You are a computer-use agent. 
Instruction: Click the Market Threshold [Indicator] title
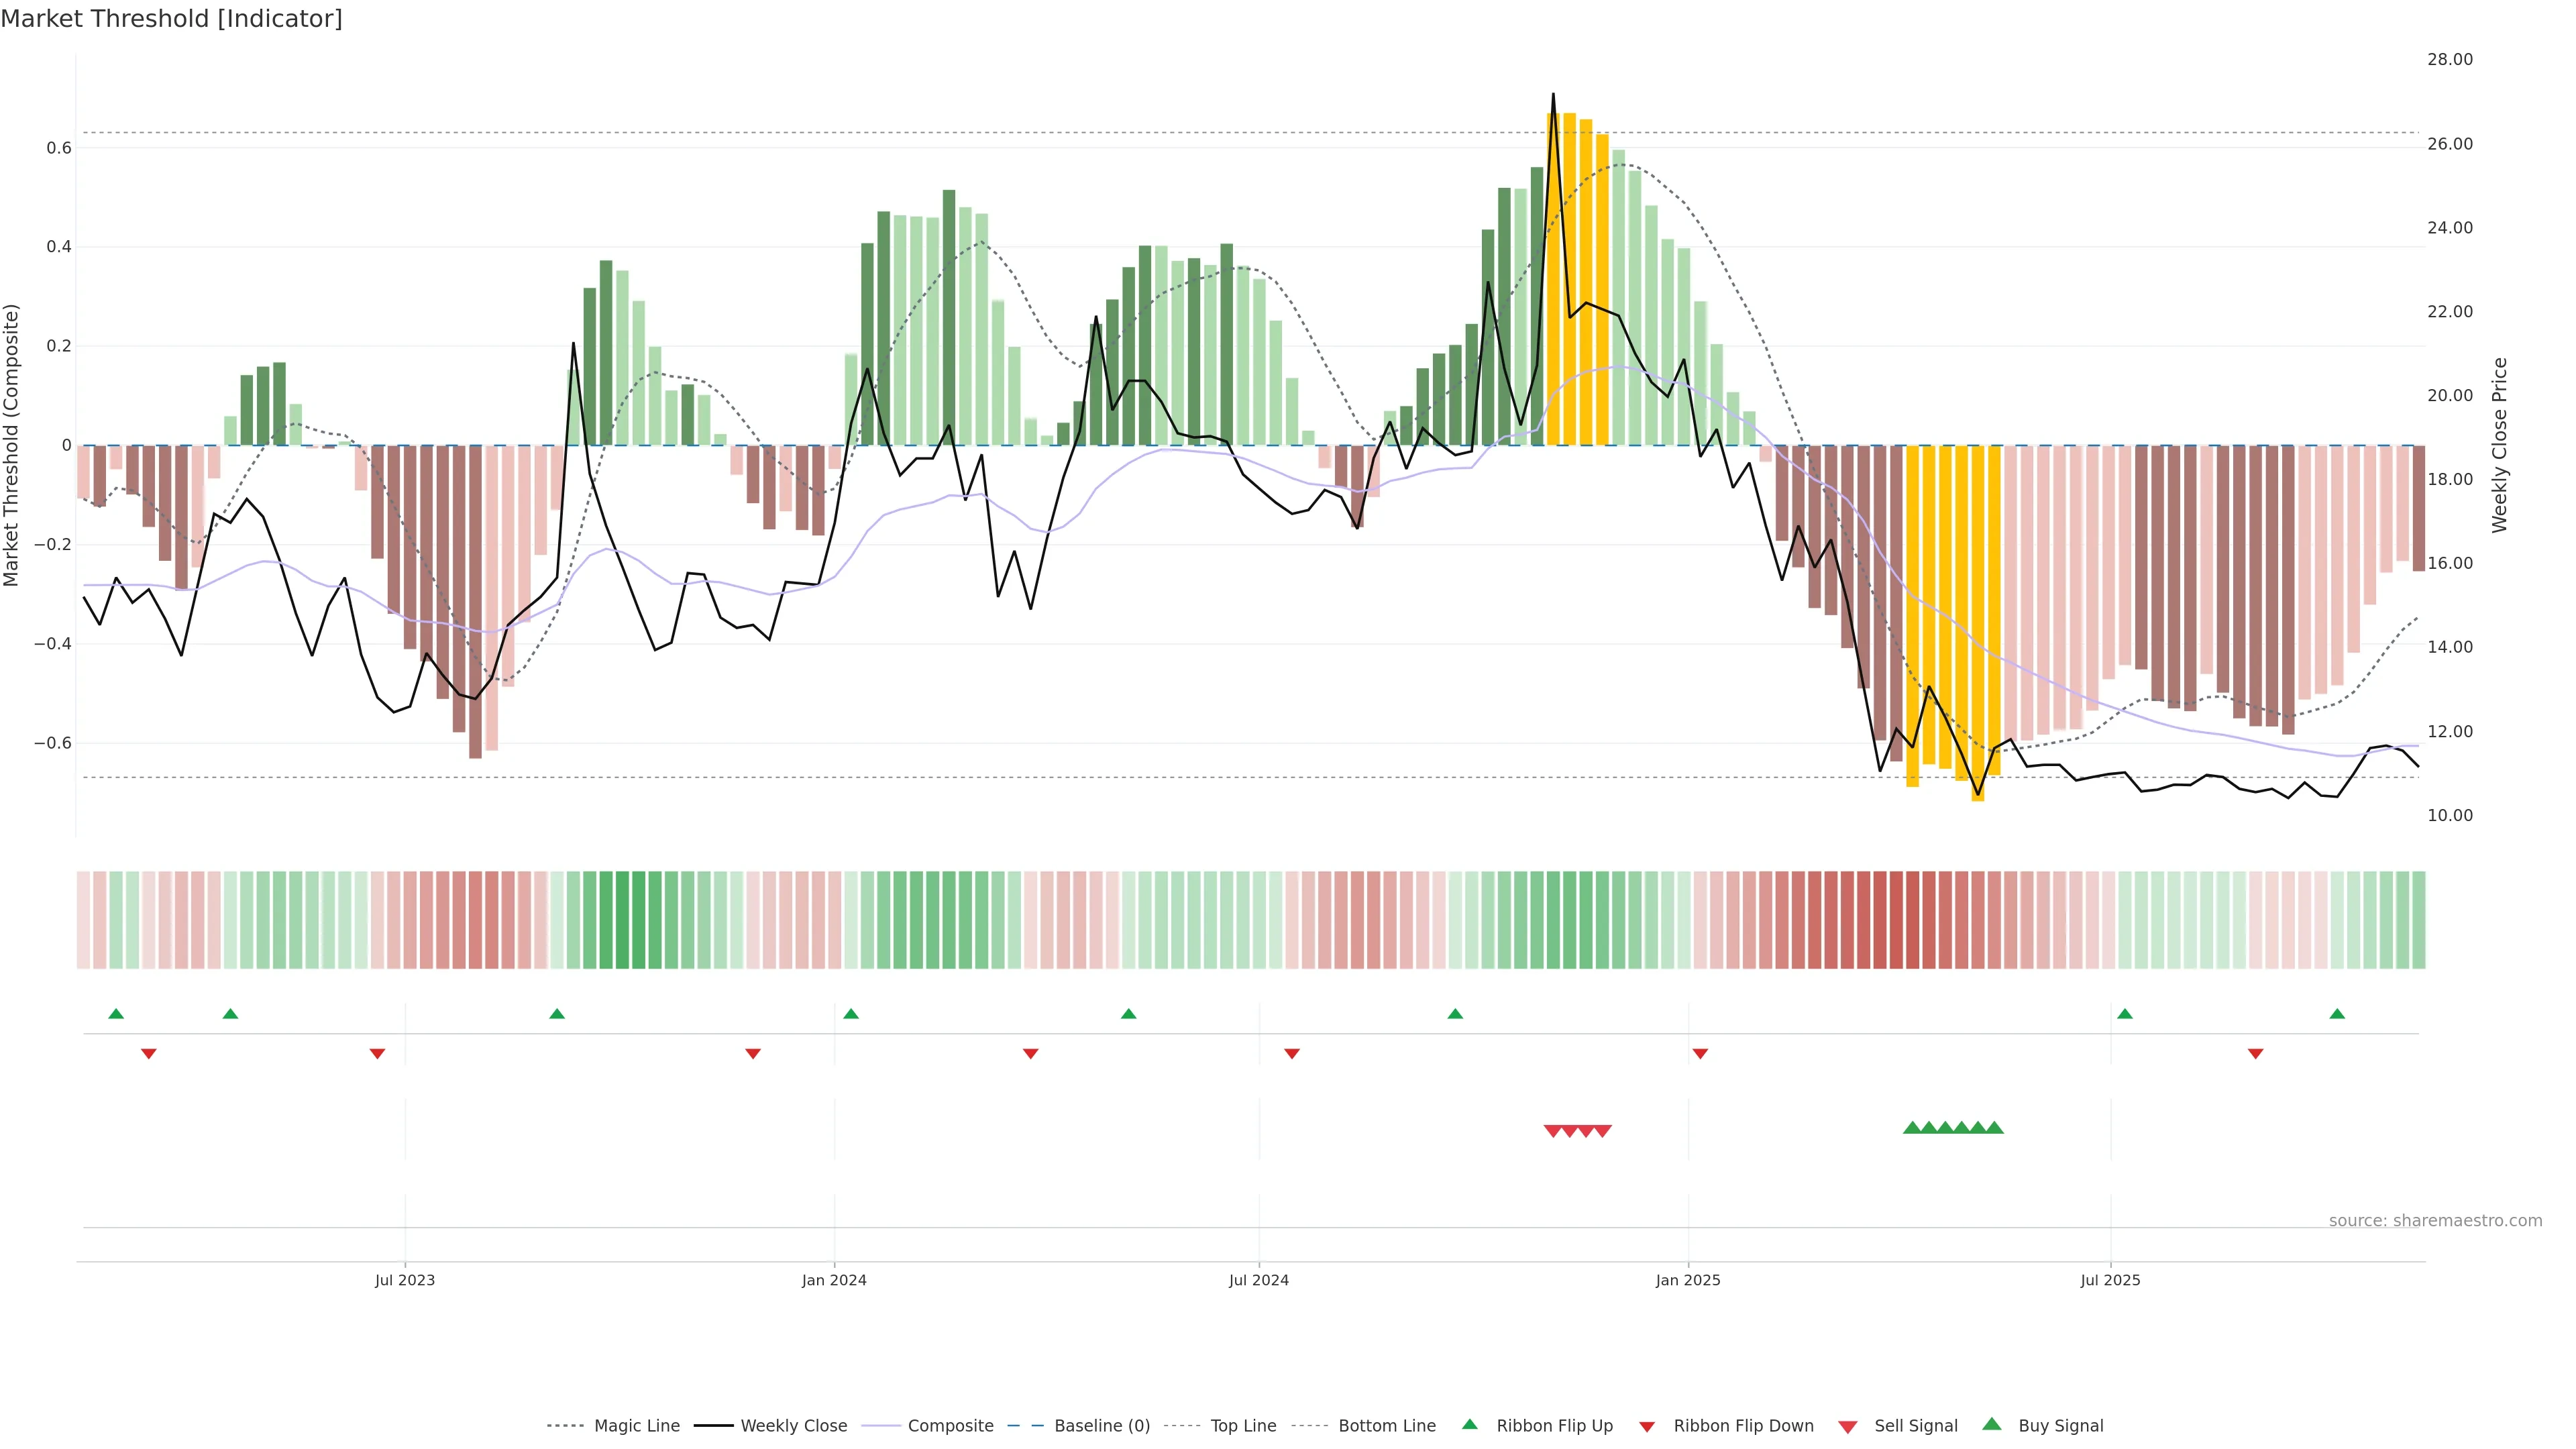click(x=171, y=19)
